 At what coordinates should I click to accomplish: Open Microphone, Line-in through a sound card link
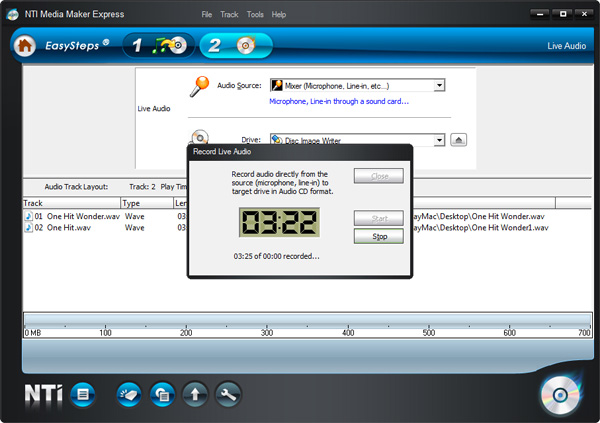tap(339, 101)
